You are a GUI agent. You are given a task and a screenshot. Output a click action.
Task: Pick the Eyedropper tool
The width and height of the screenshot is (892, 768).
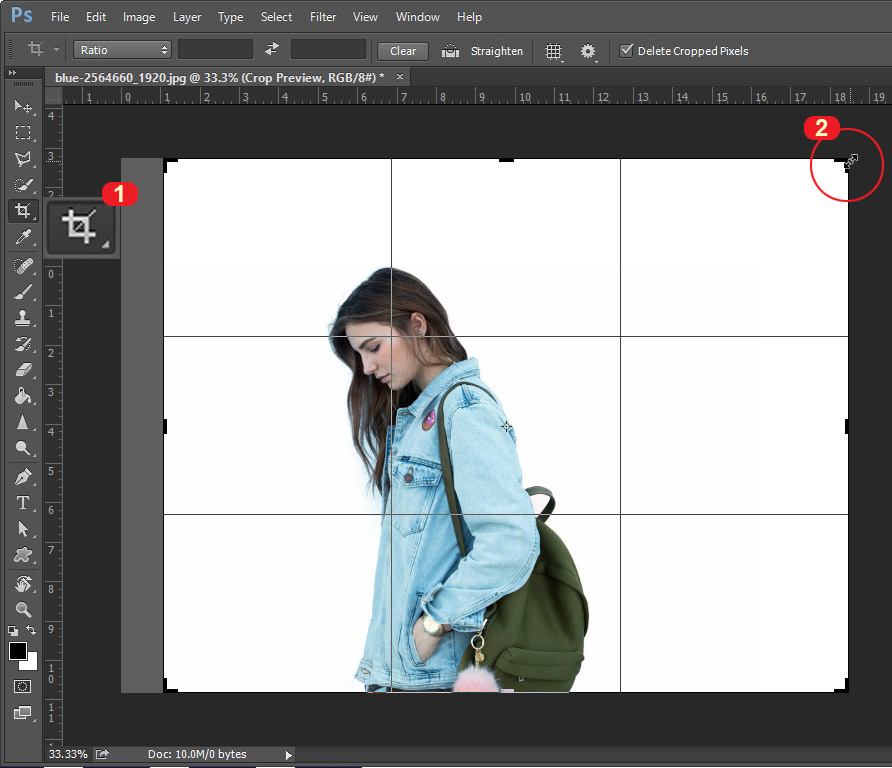coord(23,237)
